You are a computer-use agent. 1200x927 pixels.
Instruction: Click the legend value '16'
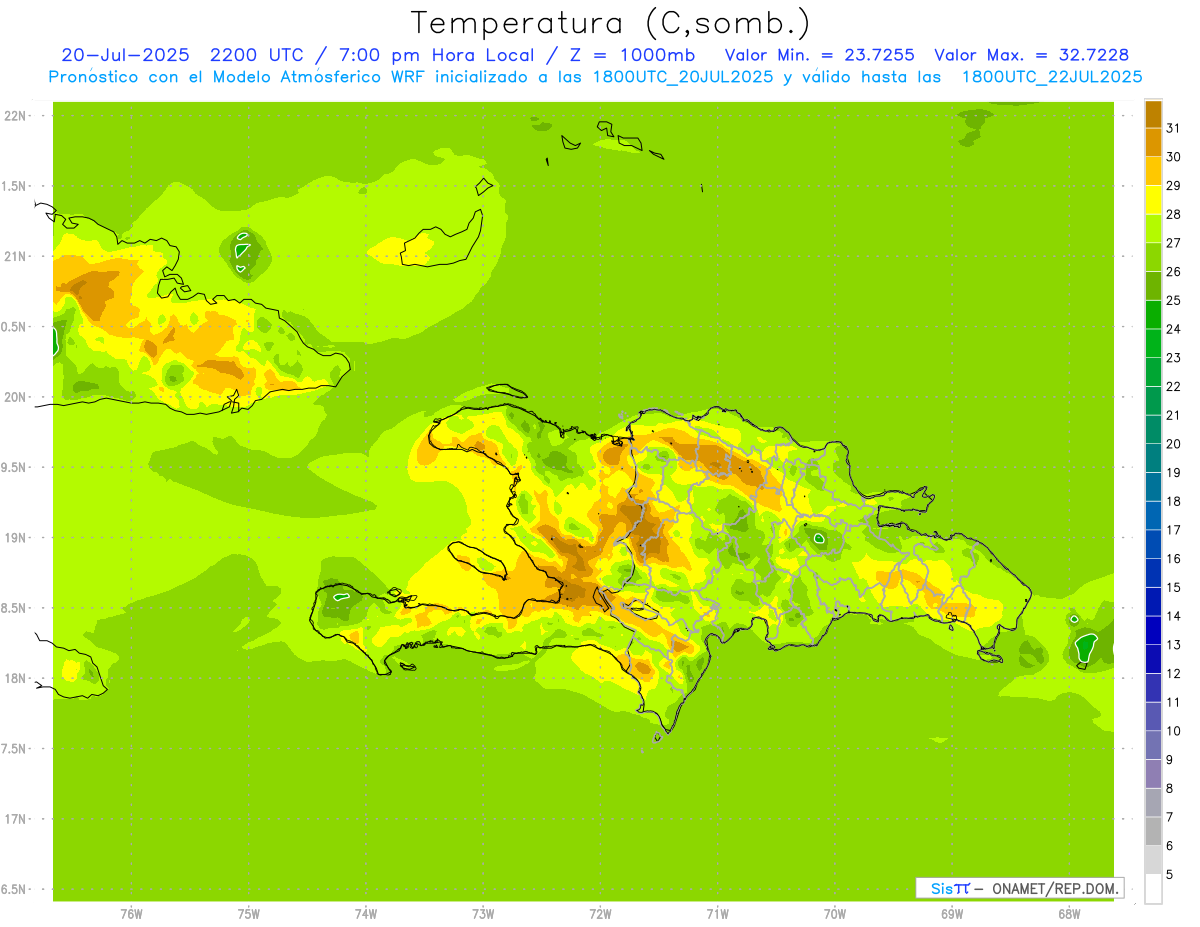pos(1173,559)
